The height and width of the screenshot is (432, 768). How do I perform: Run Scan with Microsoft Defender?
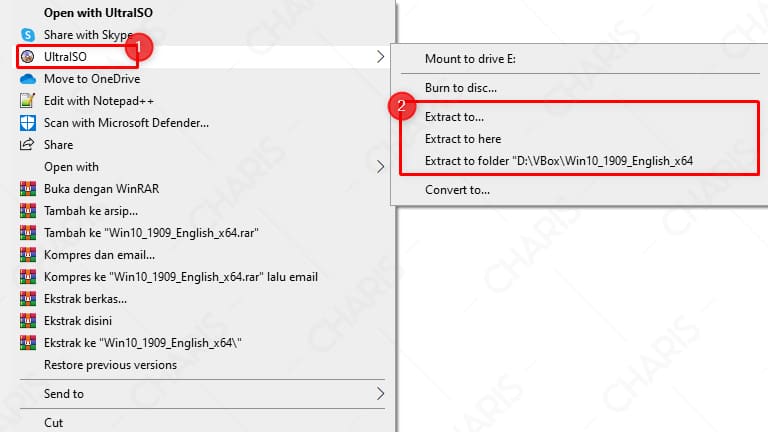coord(126,123)
